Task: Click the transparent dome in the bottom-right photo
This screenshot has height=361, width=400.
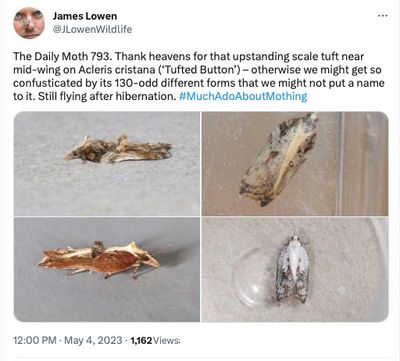Action: coord(253,278)
